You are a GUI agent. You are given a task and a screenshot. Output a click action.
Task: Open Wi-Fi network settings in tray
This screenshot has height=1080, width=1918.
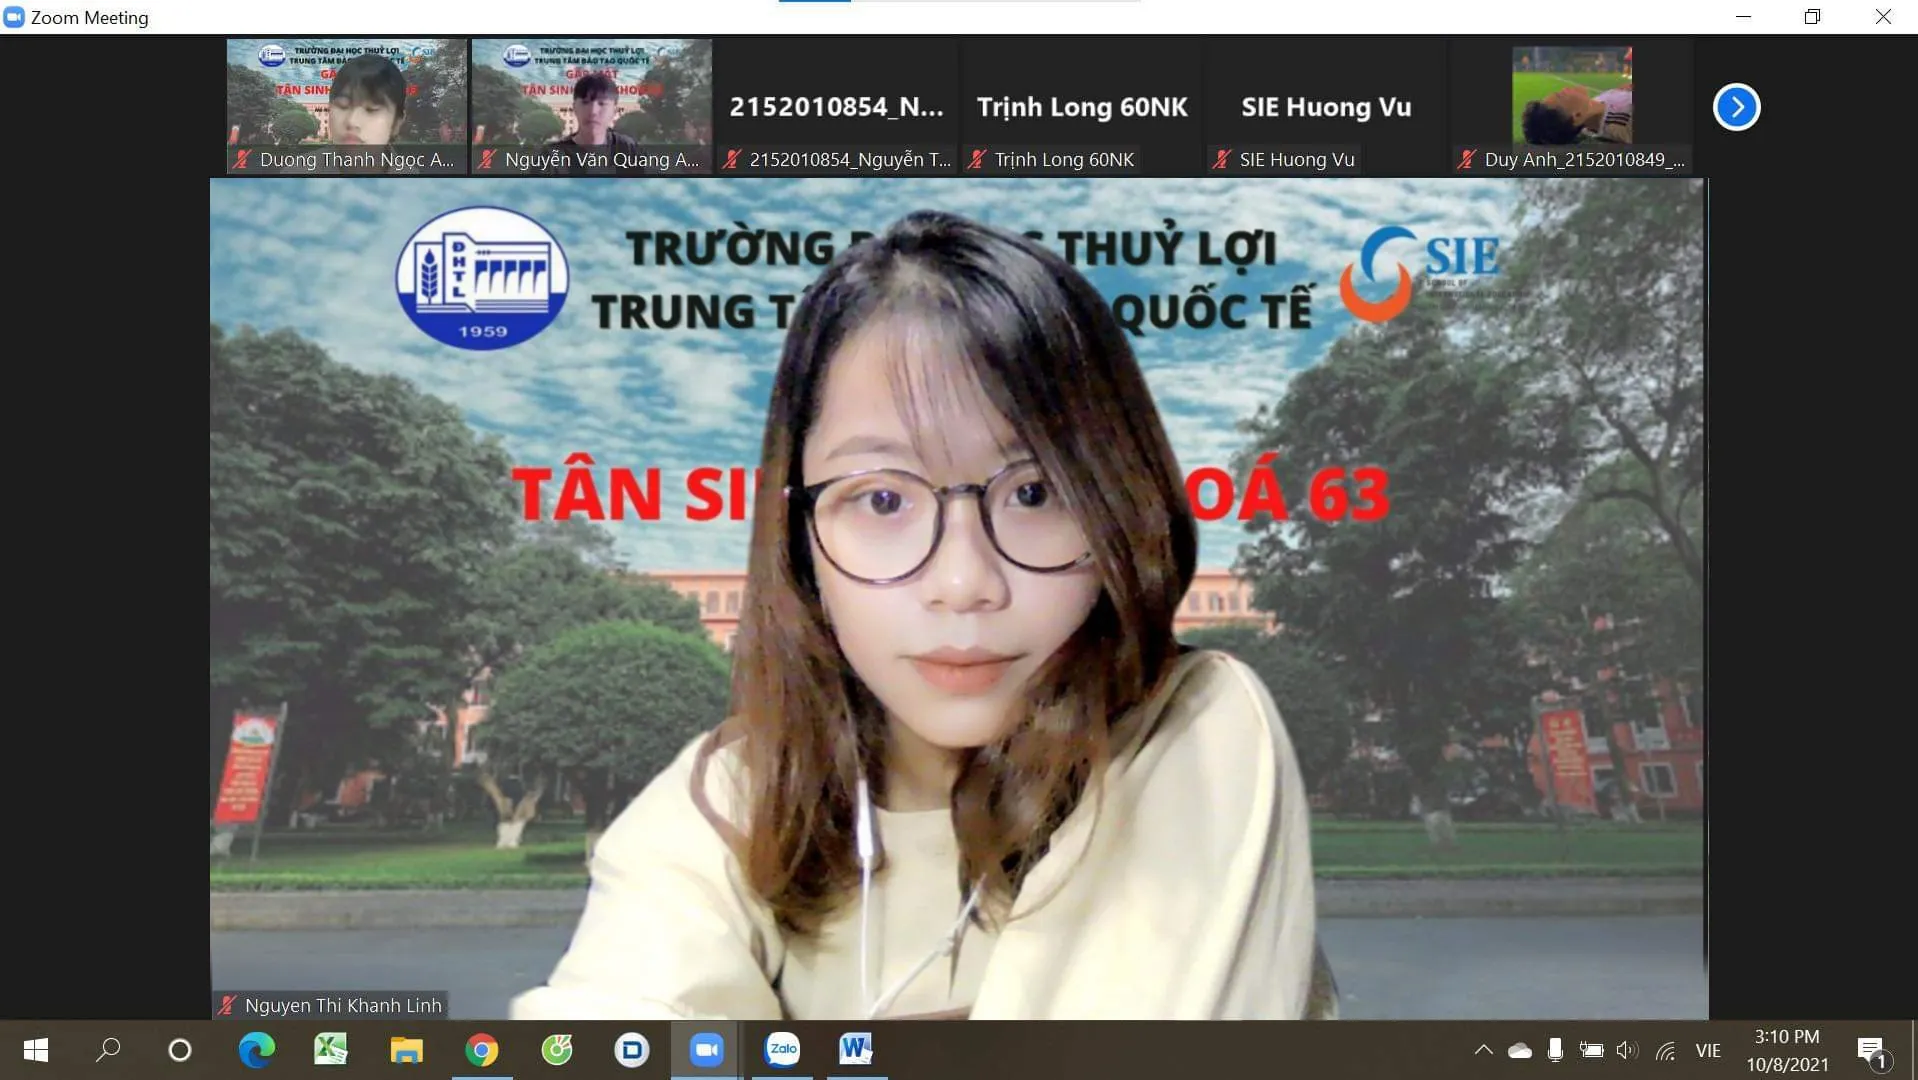1665,1050
